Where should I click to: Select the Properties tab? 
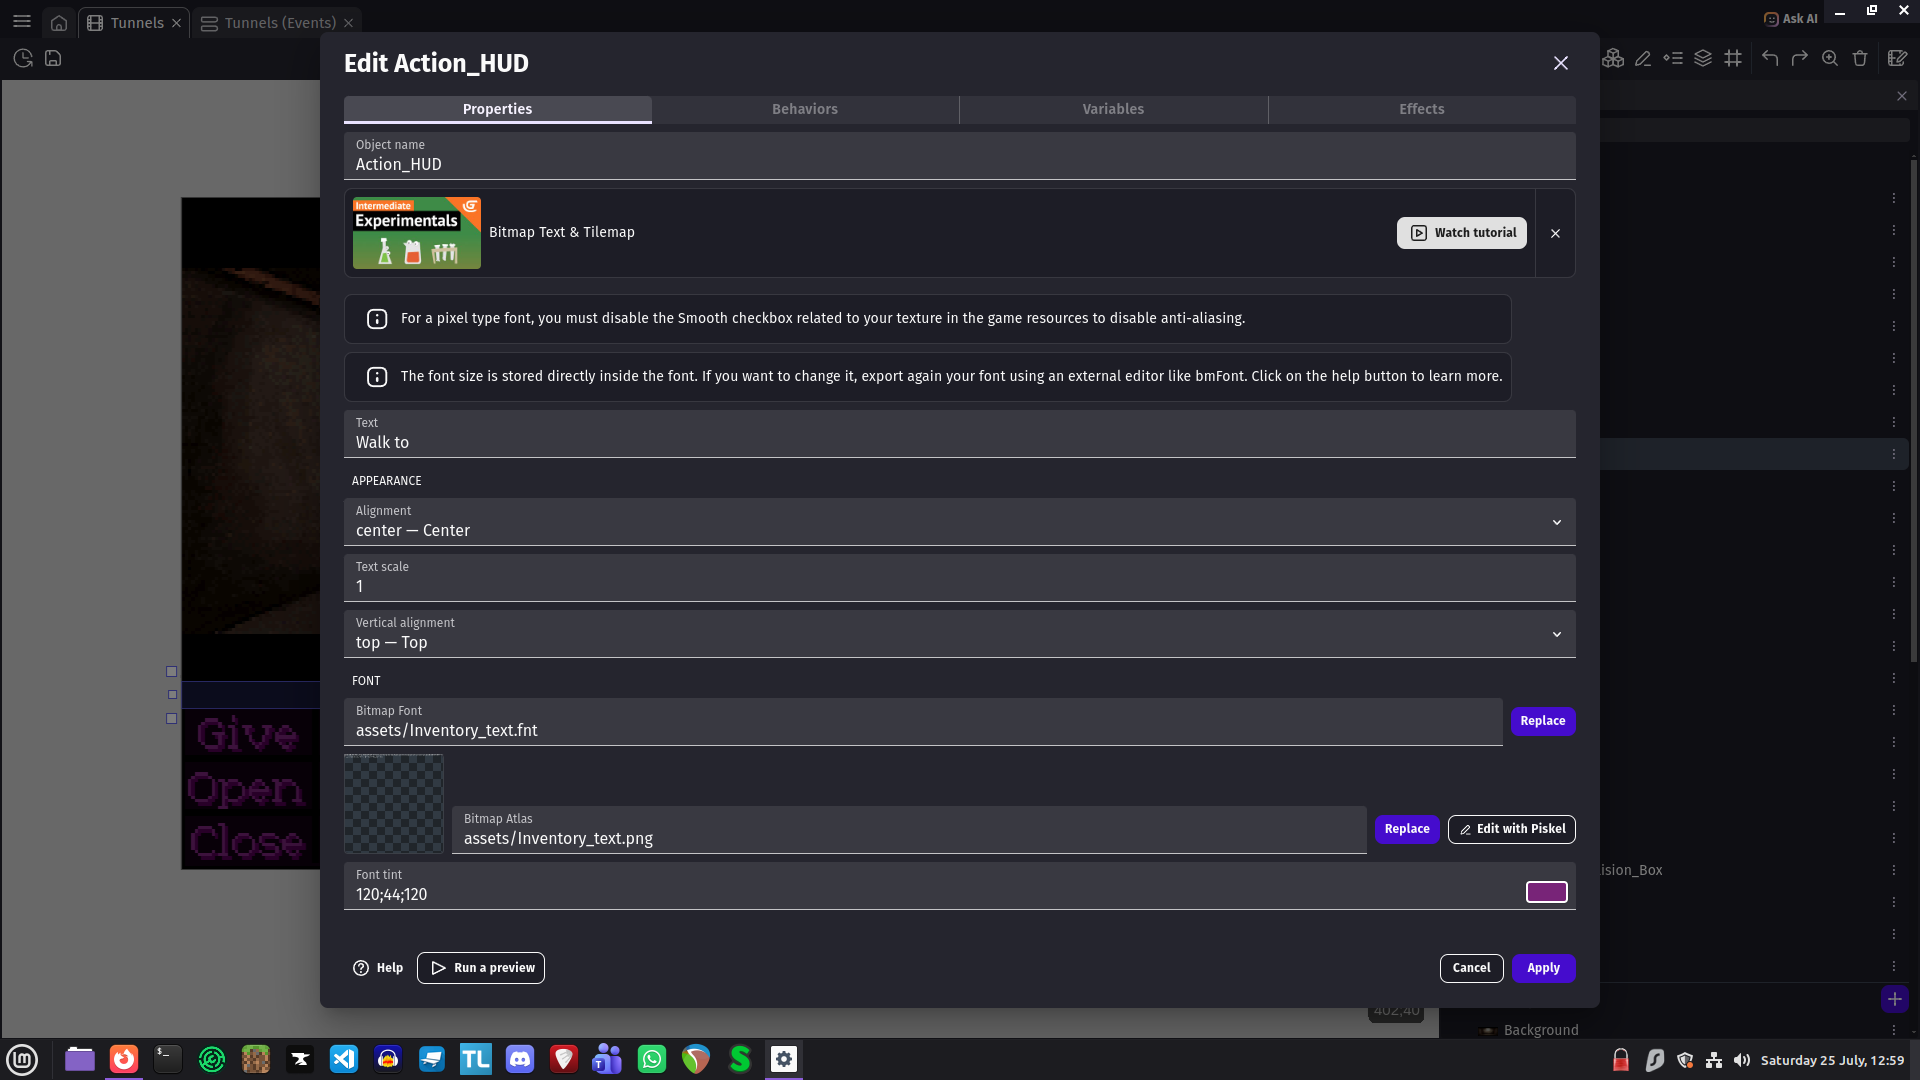pos(497,109)
